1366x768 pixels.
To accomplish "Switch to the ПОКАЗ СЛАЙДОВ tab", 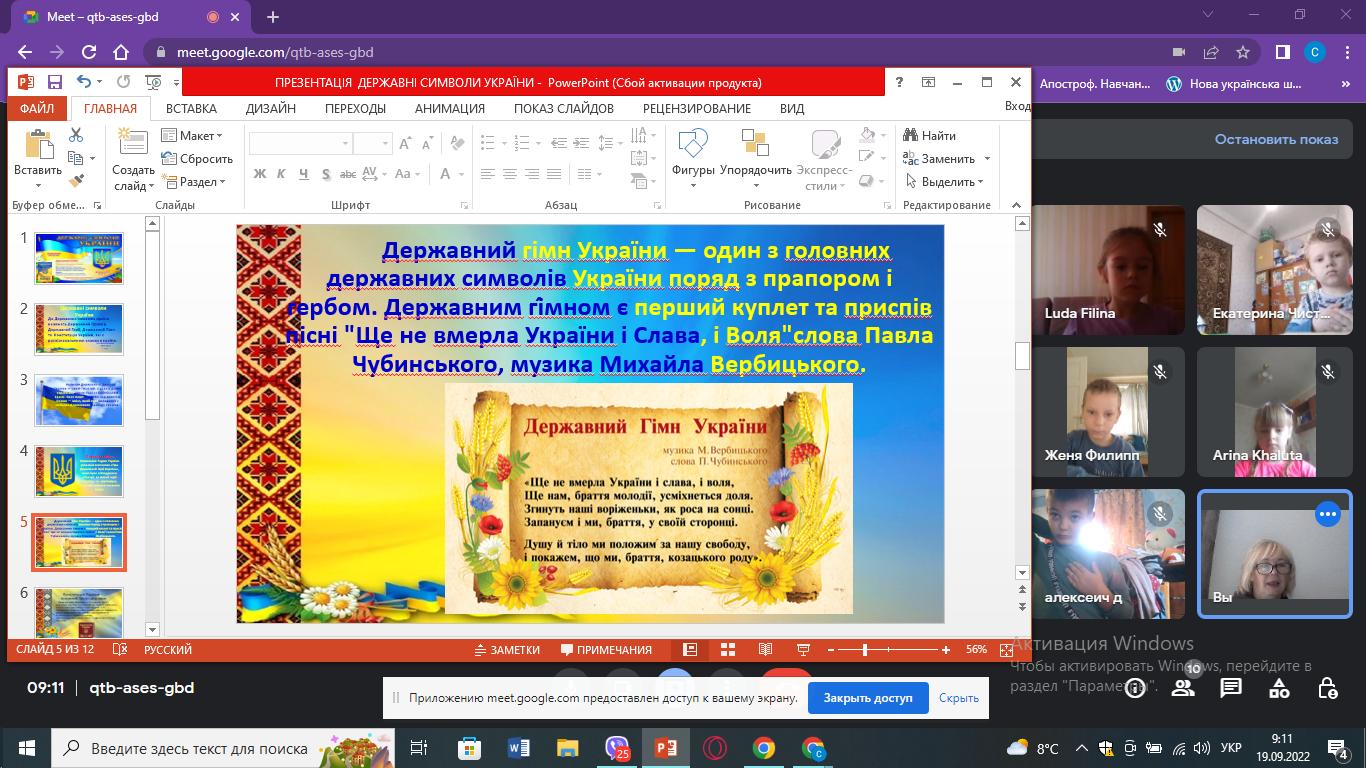I will pos(564,108).
